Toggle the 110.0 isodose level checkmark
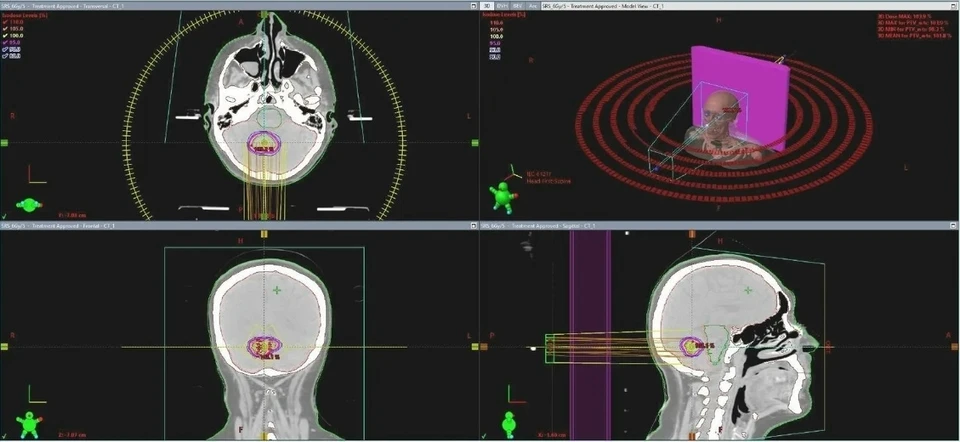The width and height of the screenshot is (960, 442). 7,22
